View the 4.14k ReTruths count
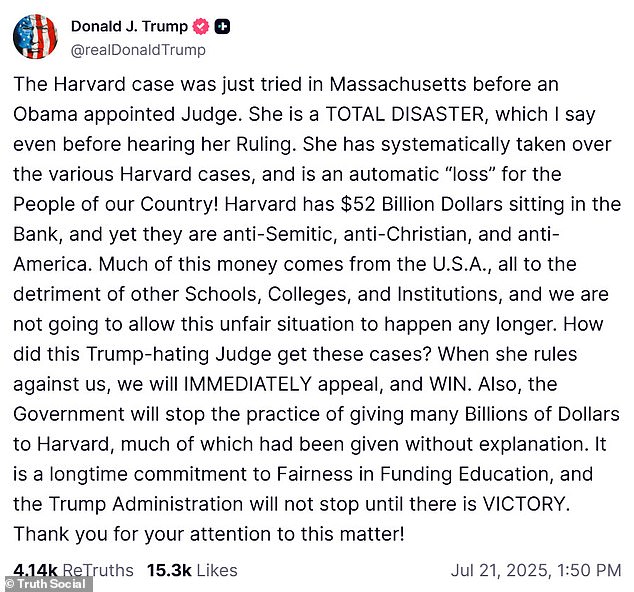 point(73,571)
